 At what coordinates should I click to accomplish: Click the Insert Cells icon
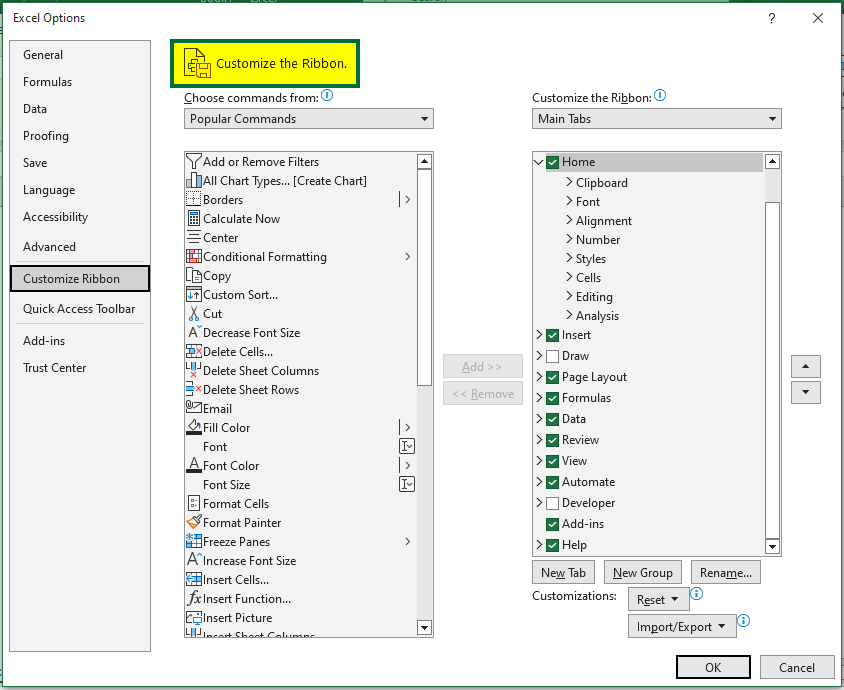(193, 579)
